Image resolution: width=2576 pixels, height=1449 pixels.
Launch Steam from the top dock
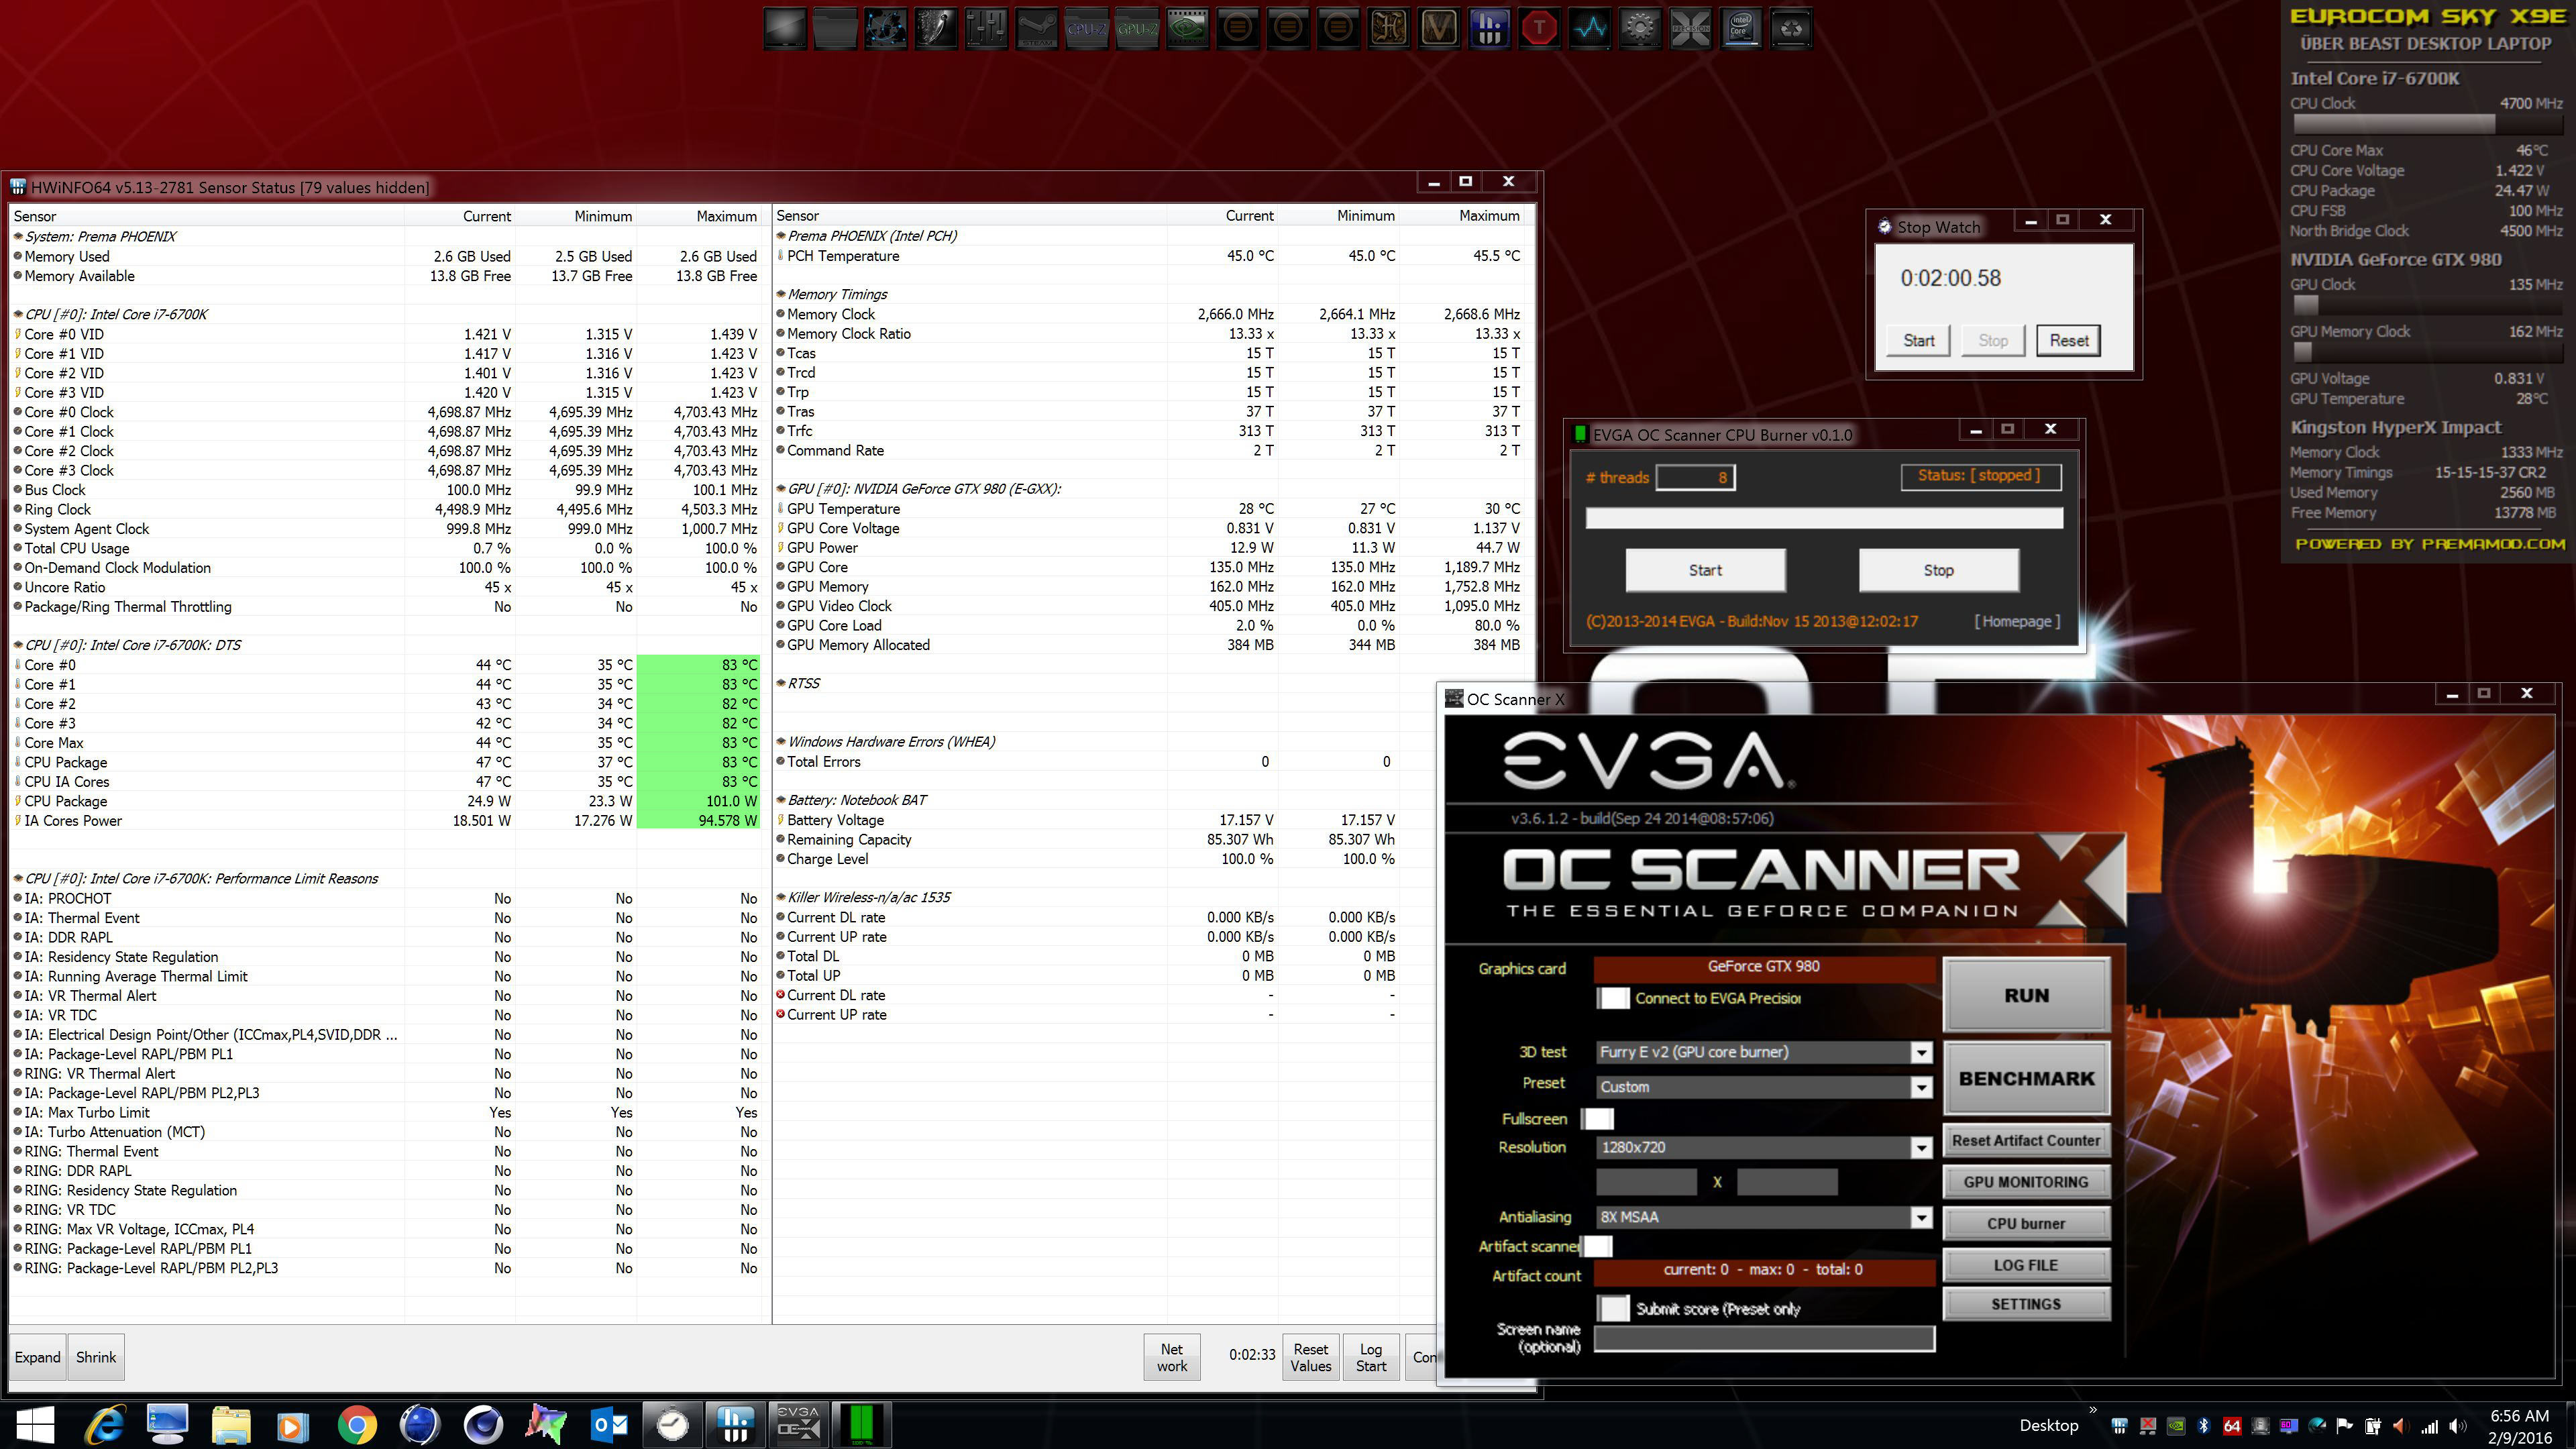(1036, 29)
